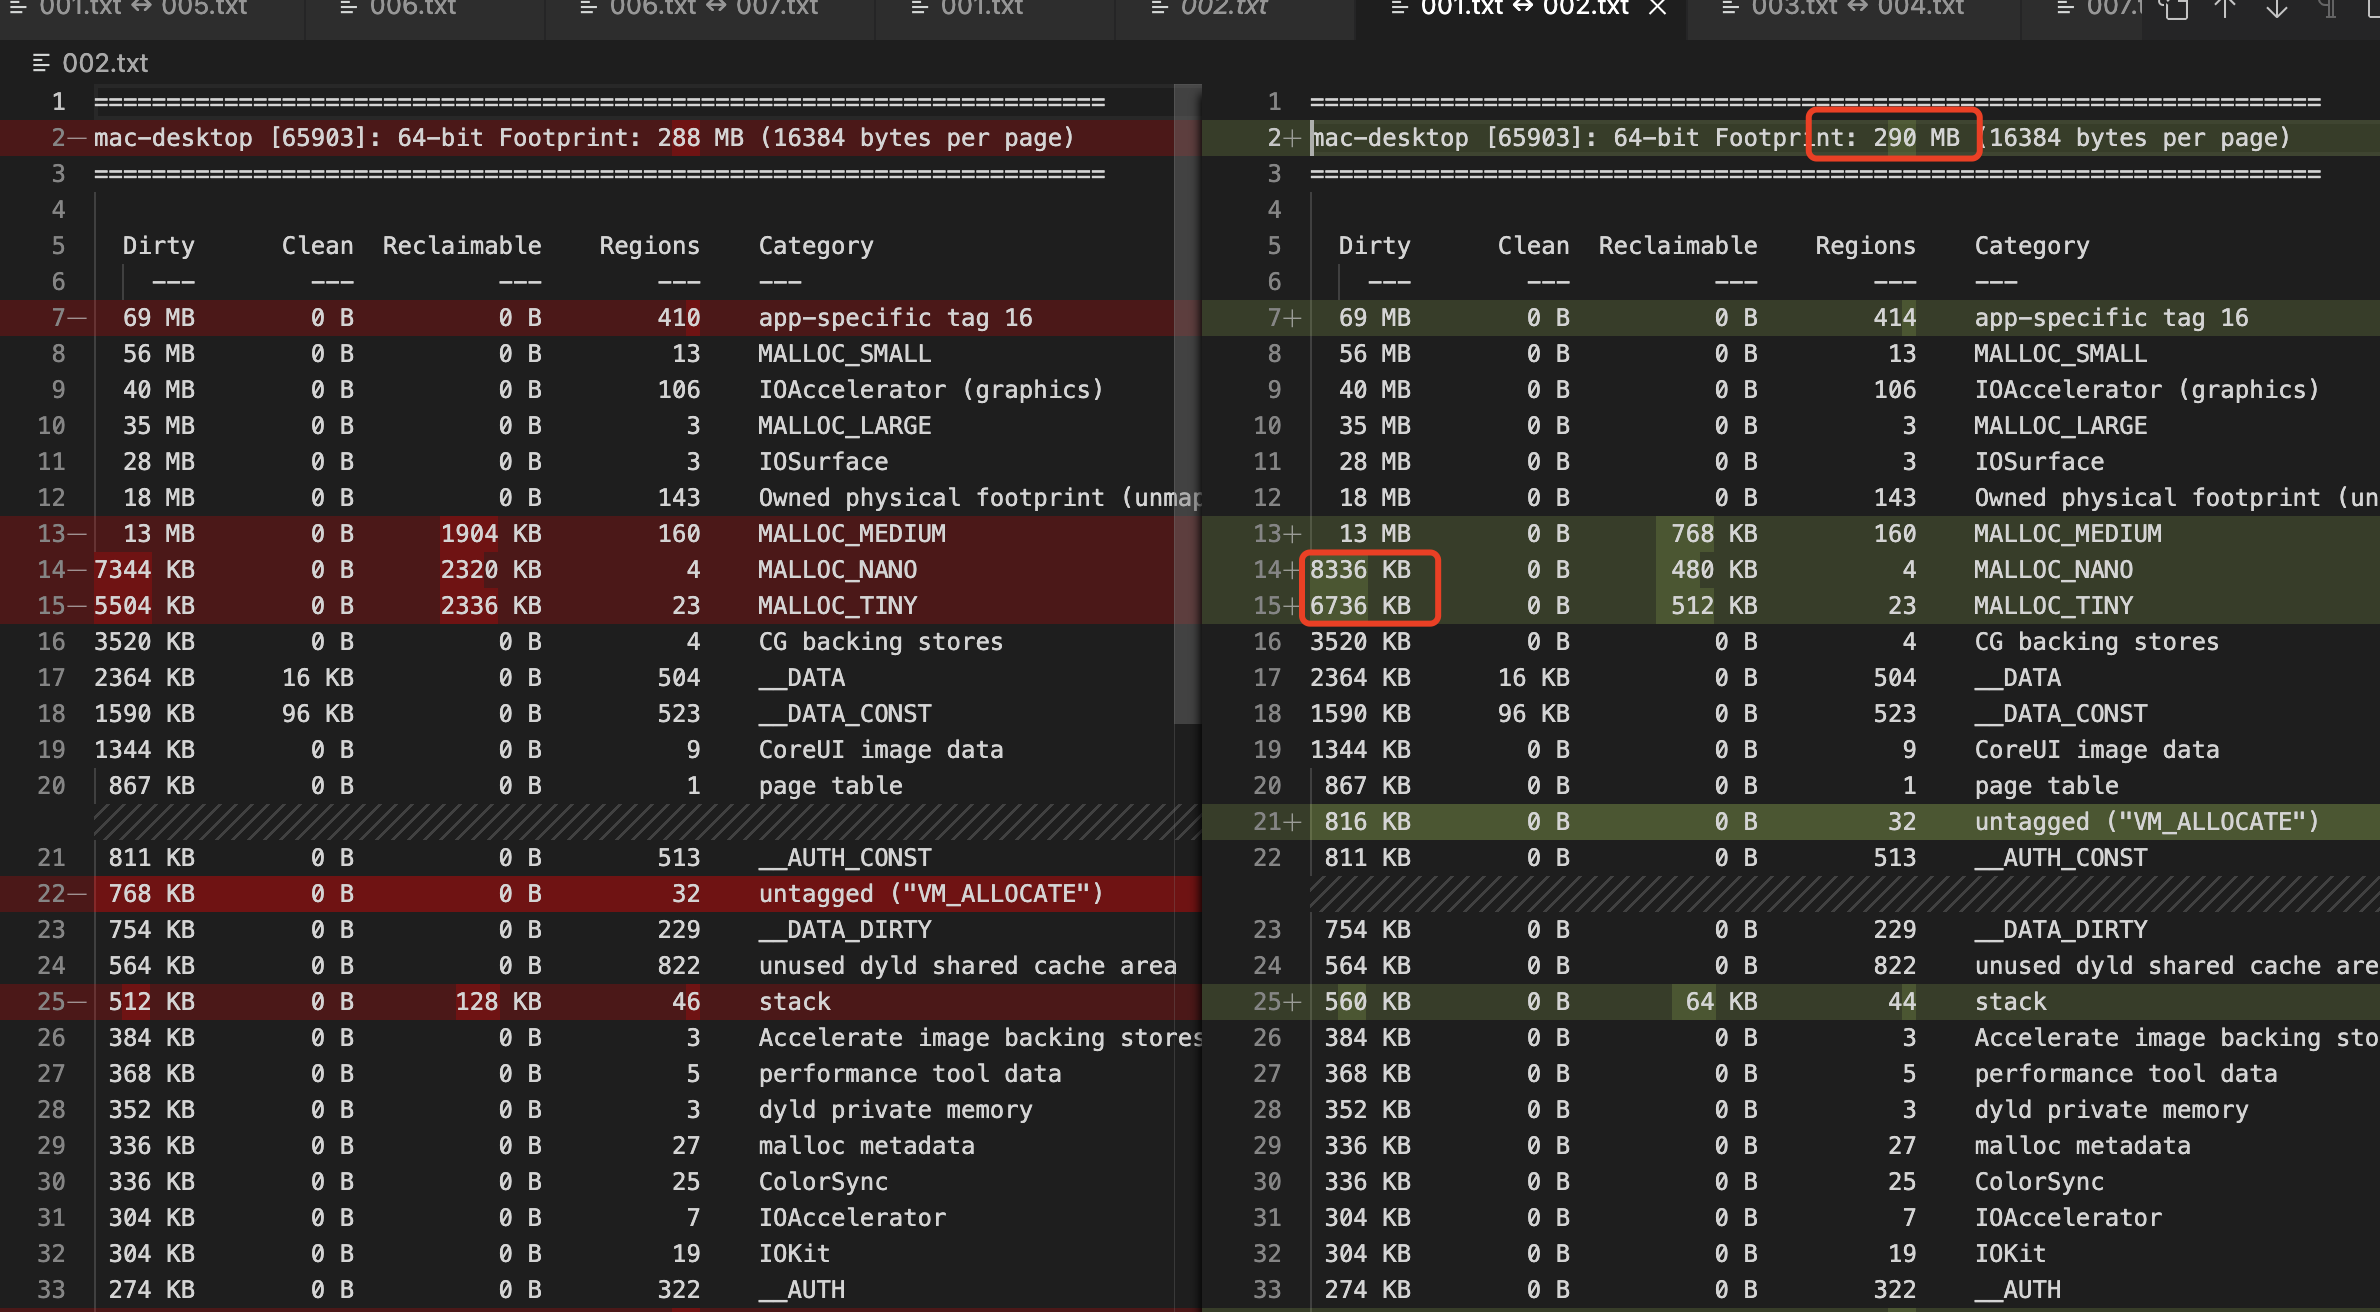
Task: Click the file icon beside 002.txt breadcrumb
Action: 41,63
